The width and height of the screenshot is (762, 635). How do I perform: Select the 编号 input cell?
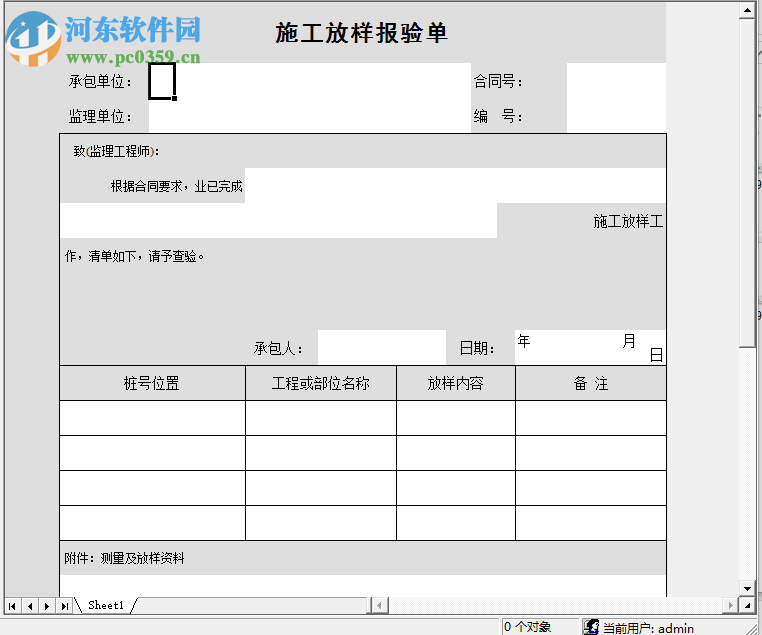pyautogui.click(x=616, y=116)
